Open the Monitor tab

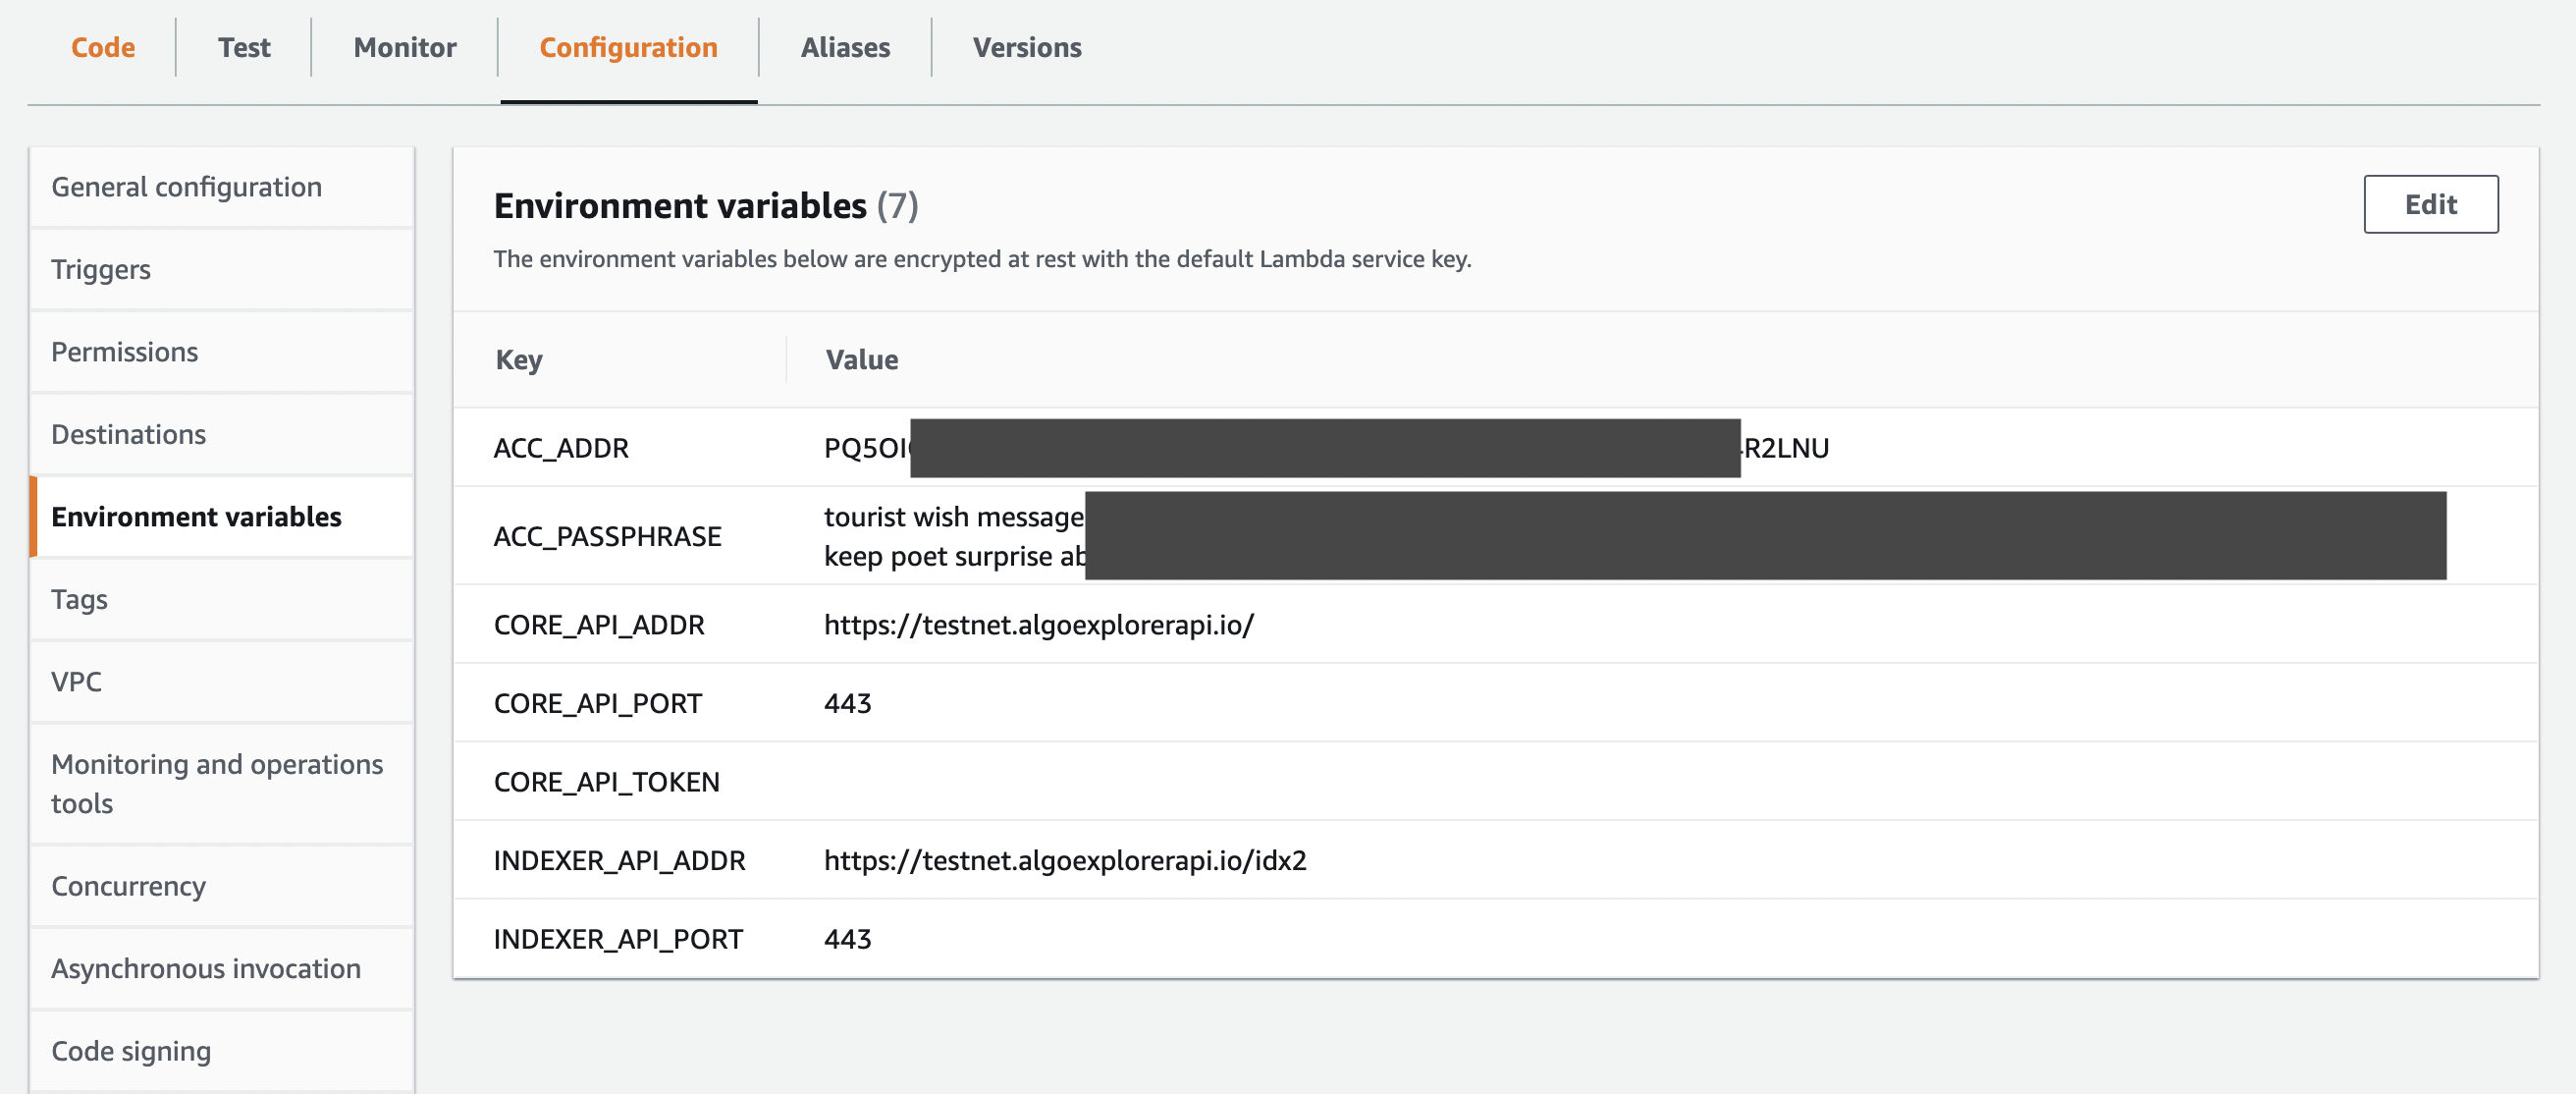click(x=404, y=47)
